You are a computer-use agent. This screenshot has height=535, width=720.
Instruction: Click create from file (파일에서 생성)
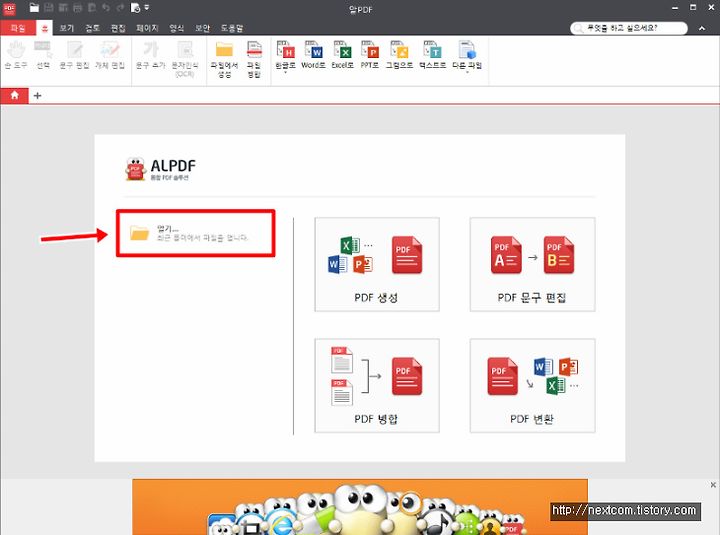coord(224,59)
